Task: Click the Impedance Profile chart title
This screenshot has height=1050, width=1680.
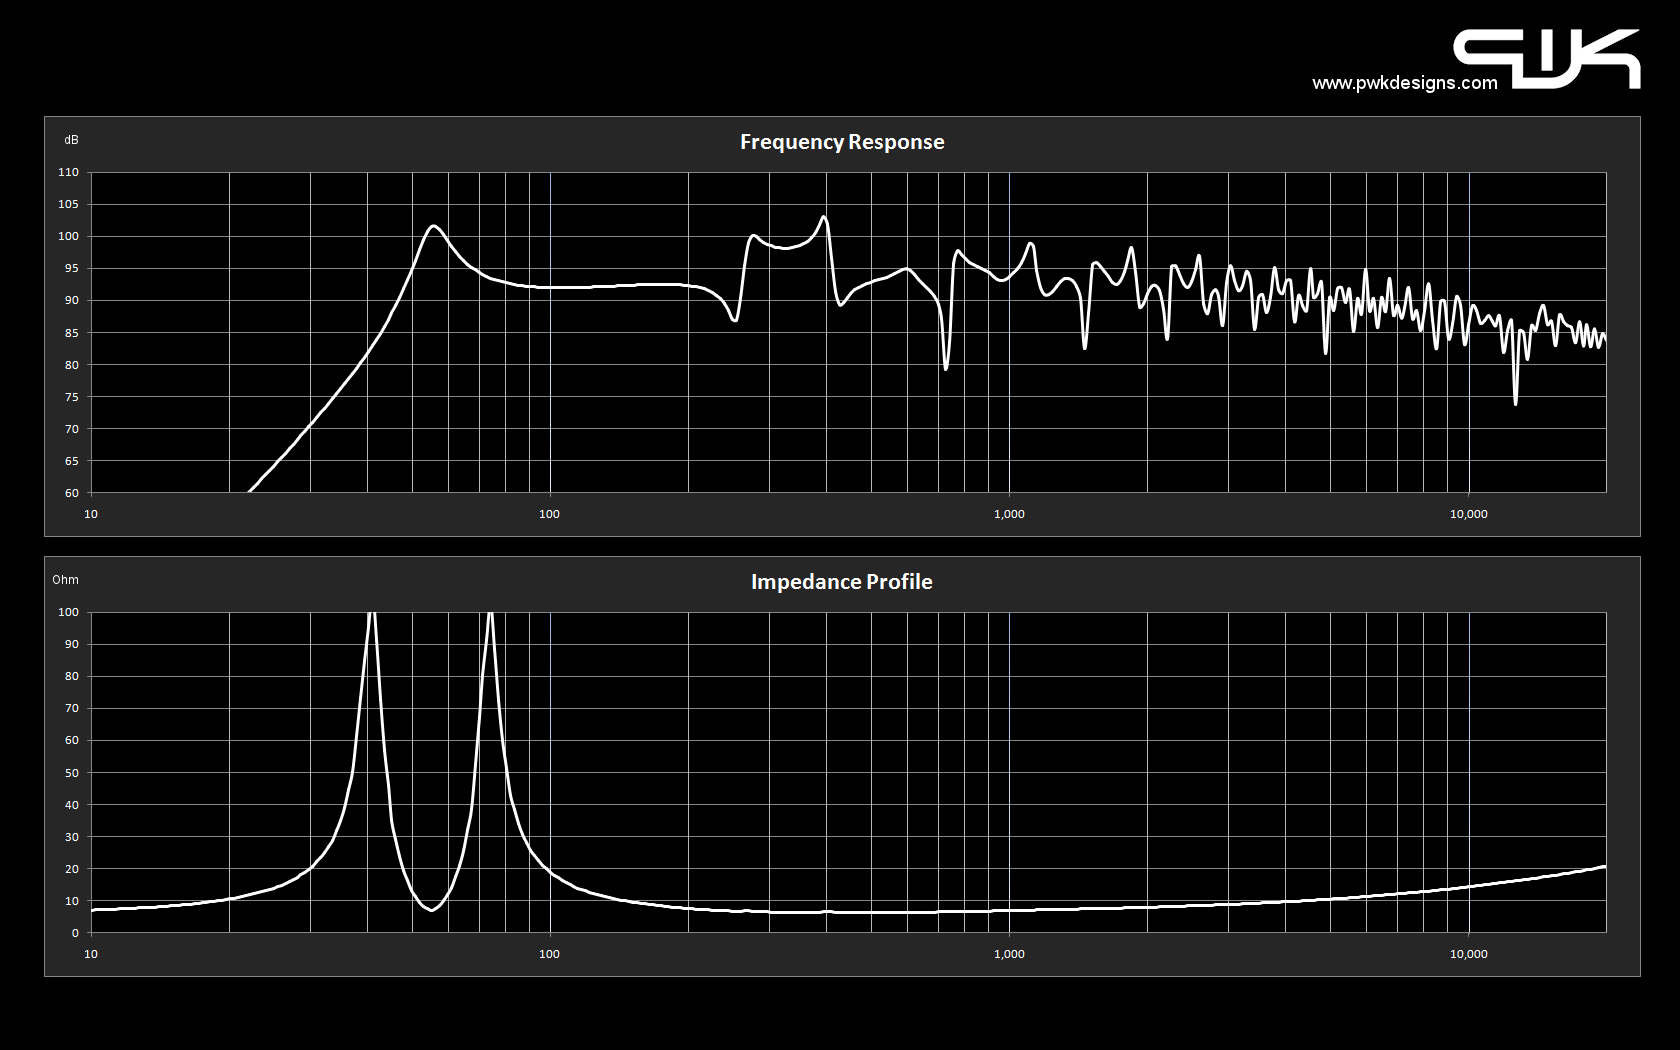Action: tap(842, 582)
